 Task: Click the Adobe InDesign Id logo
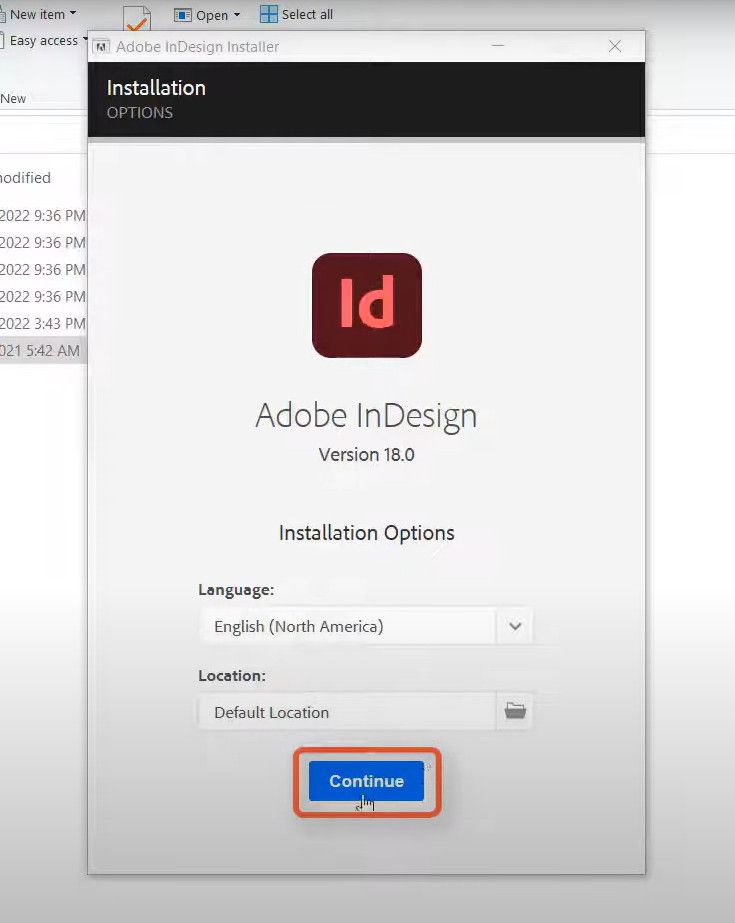coord(367,305)
